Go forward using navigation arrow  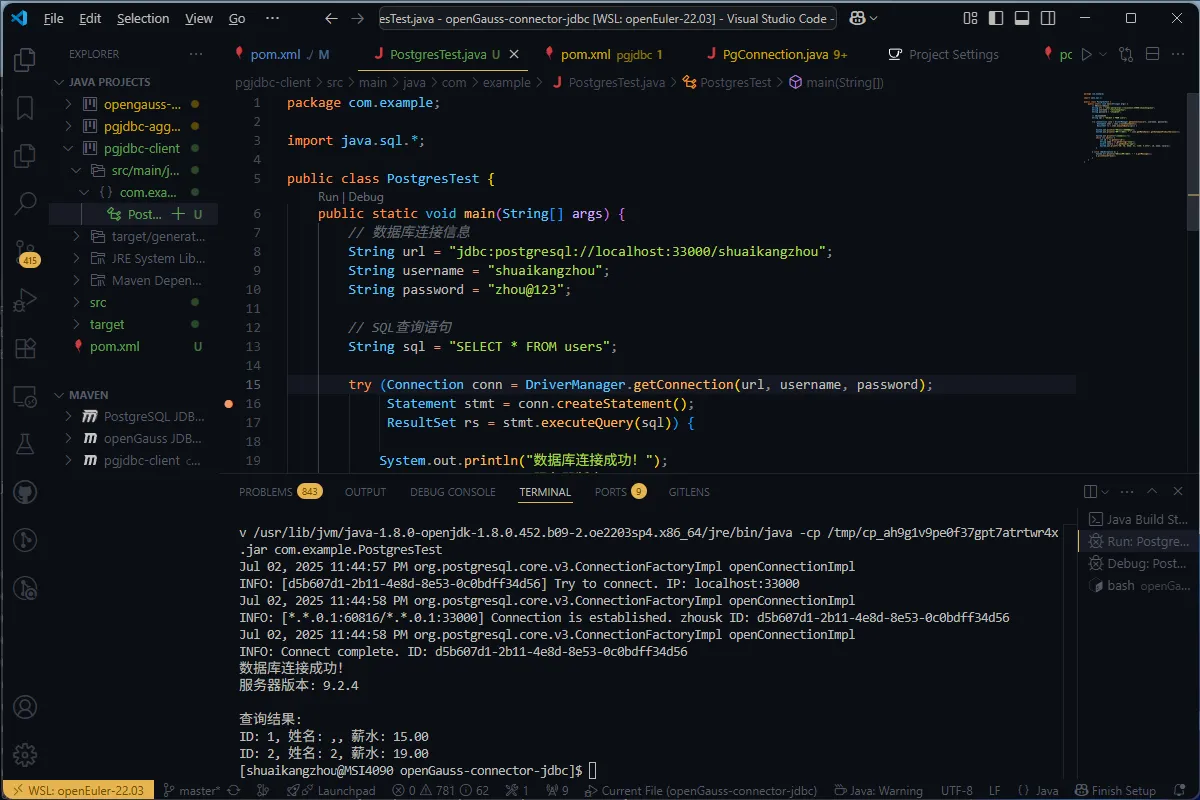(x=358, y=18)
